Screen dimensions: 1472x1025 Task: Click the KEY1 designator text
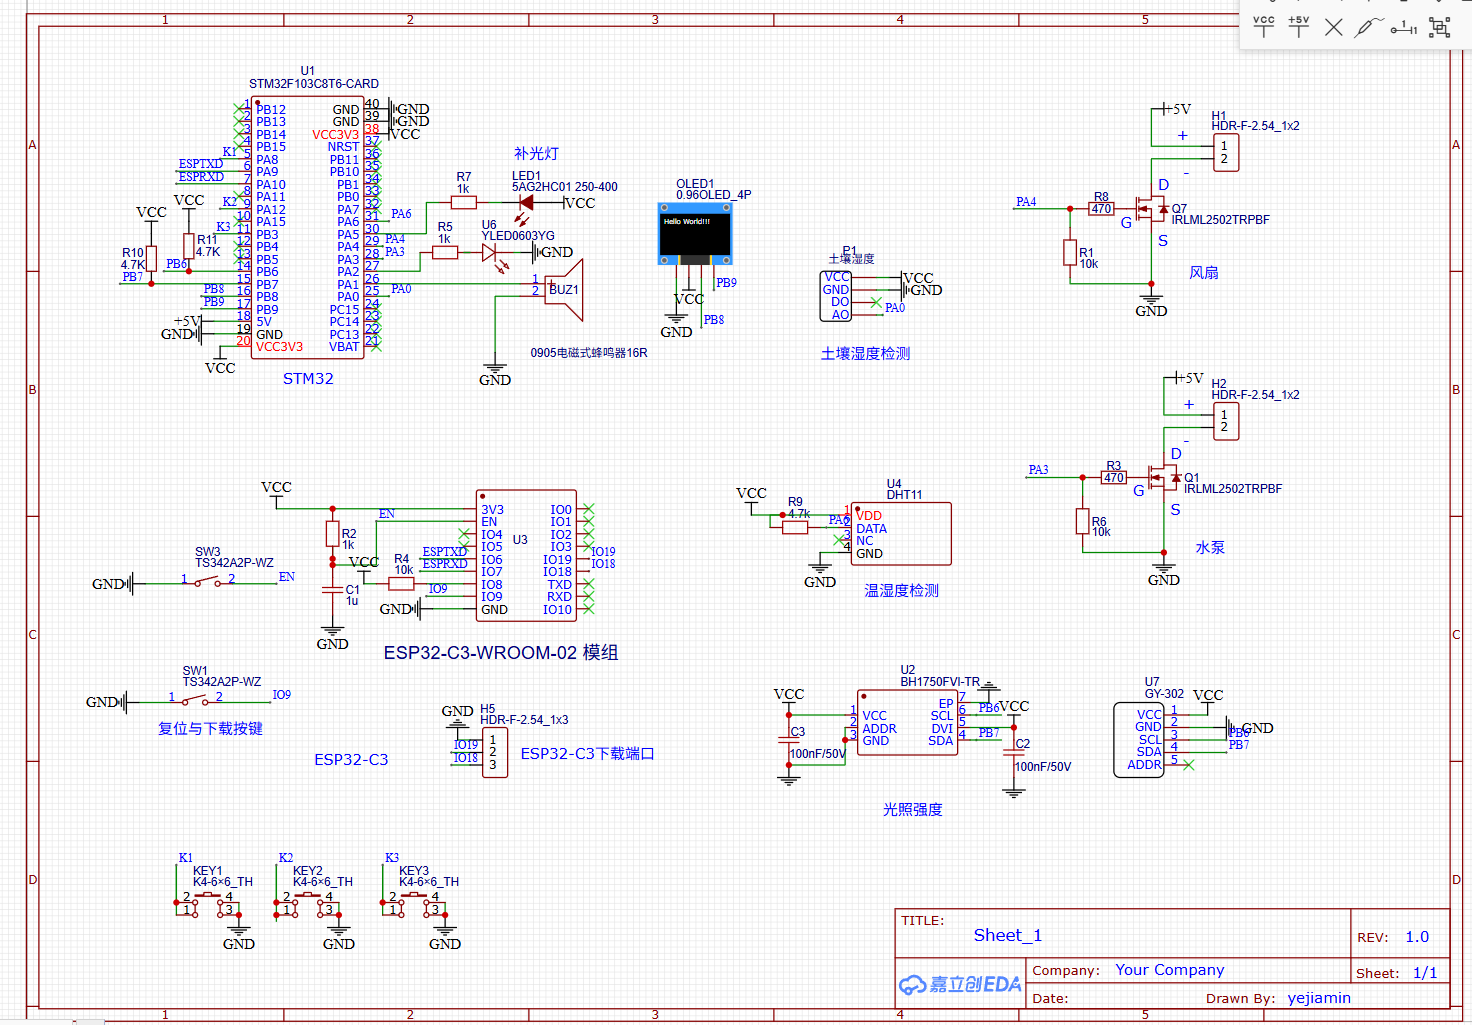click(208, 871)
